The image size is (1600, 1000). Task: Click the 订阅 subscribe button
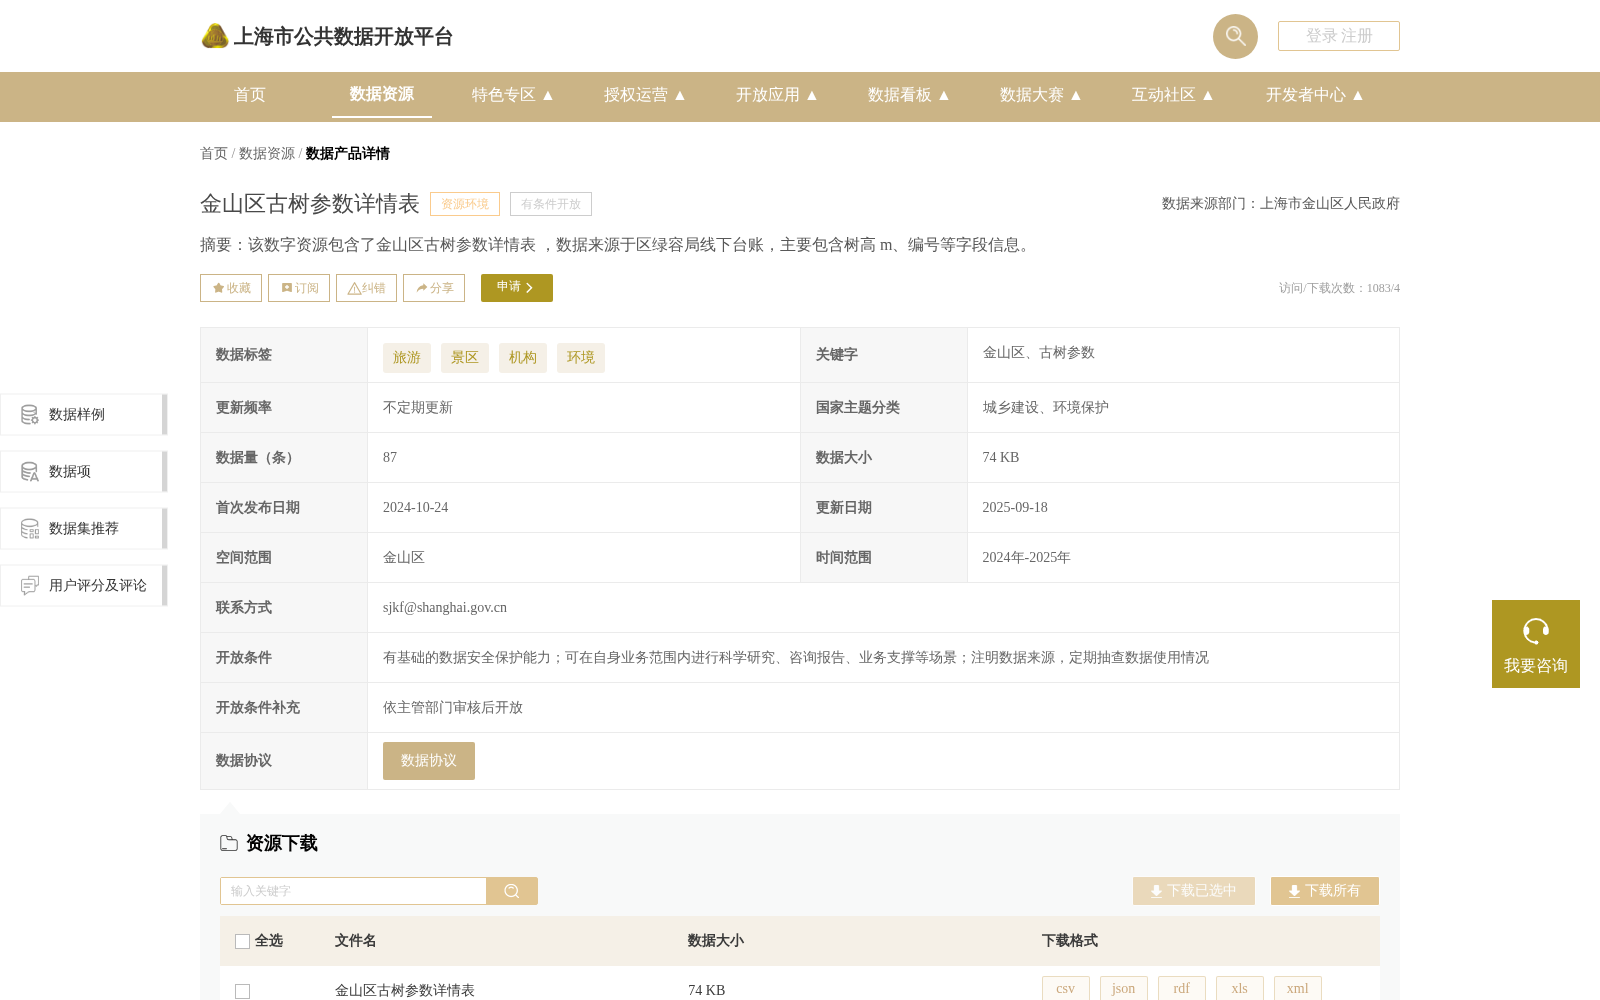(299, 288)
